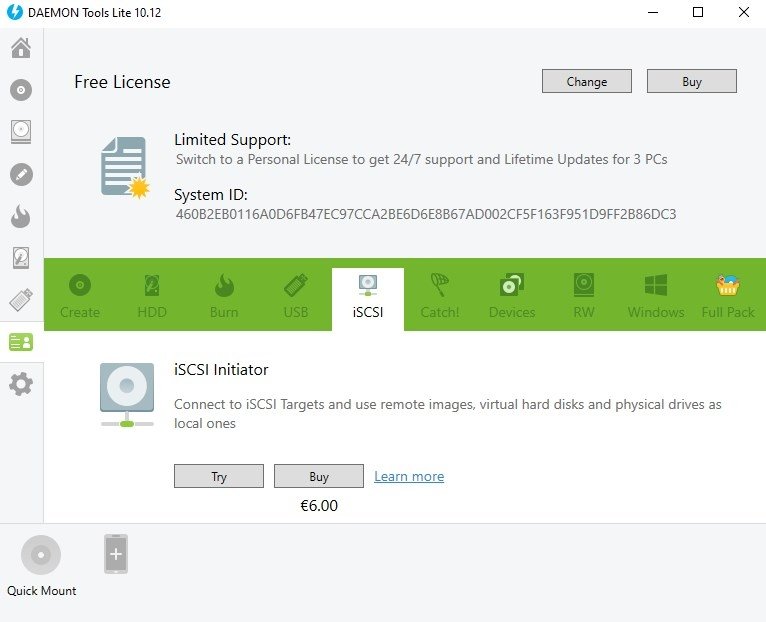
Task: Click the Change license button
Action: (587, 81)
